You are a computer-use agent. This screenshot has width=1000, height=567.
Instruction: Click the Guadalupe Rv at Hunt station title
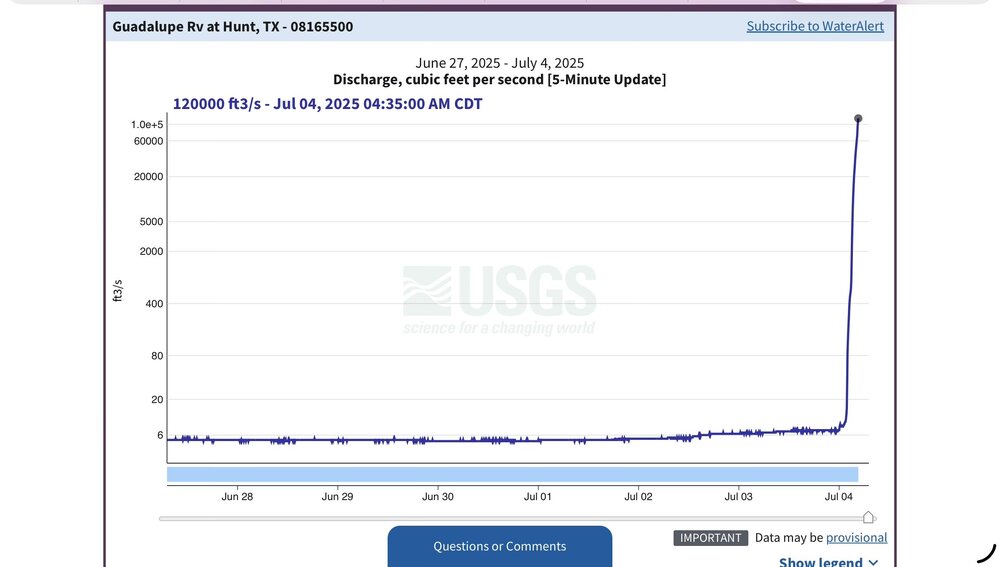[x=232, y=27]
